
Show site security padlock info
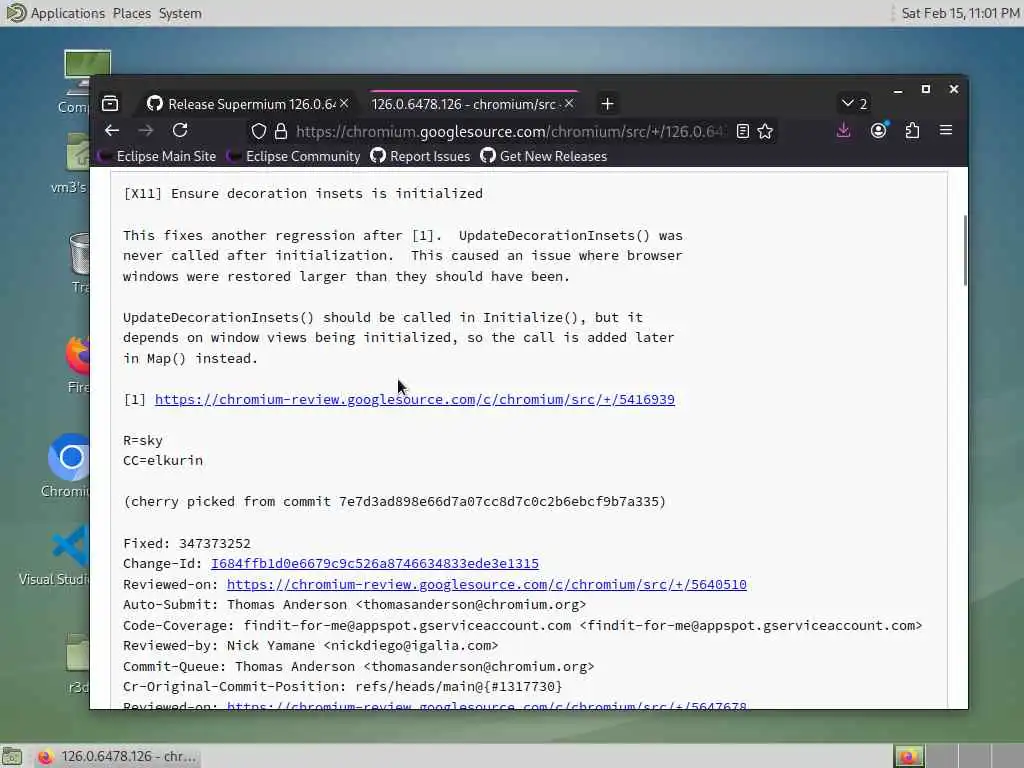pyautogui.click(x=281, y=131)
